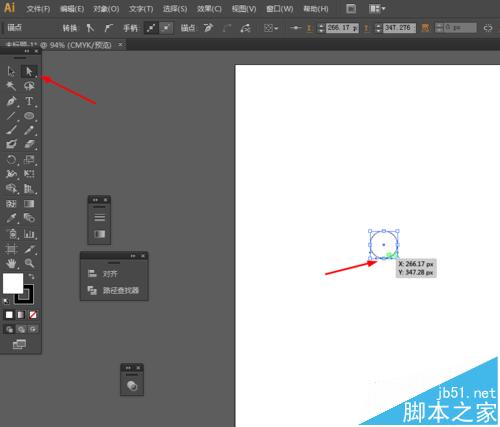Open the Stroke panel icon
The image size is (500, 427).
(x=99, y=218)
